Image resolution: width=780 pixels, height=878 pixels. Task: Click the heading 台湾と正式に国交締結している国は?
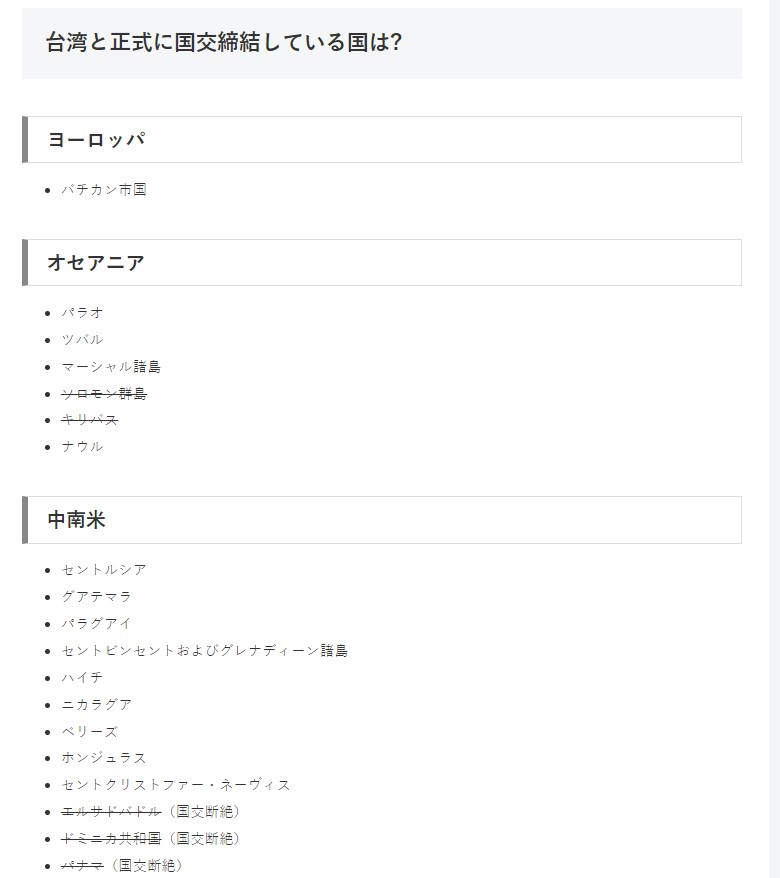tap(223, 43)
